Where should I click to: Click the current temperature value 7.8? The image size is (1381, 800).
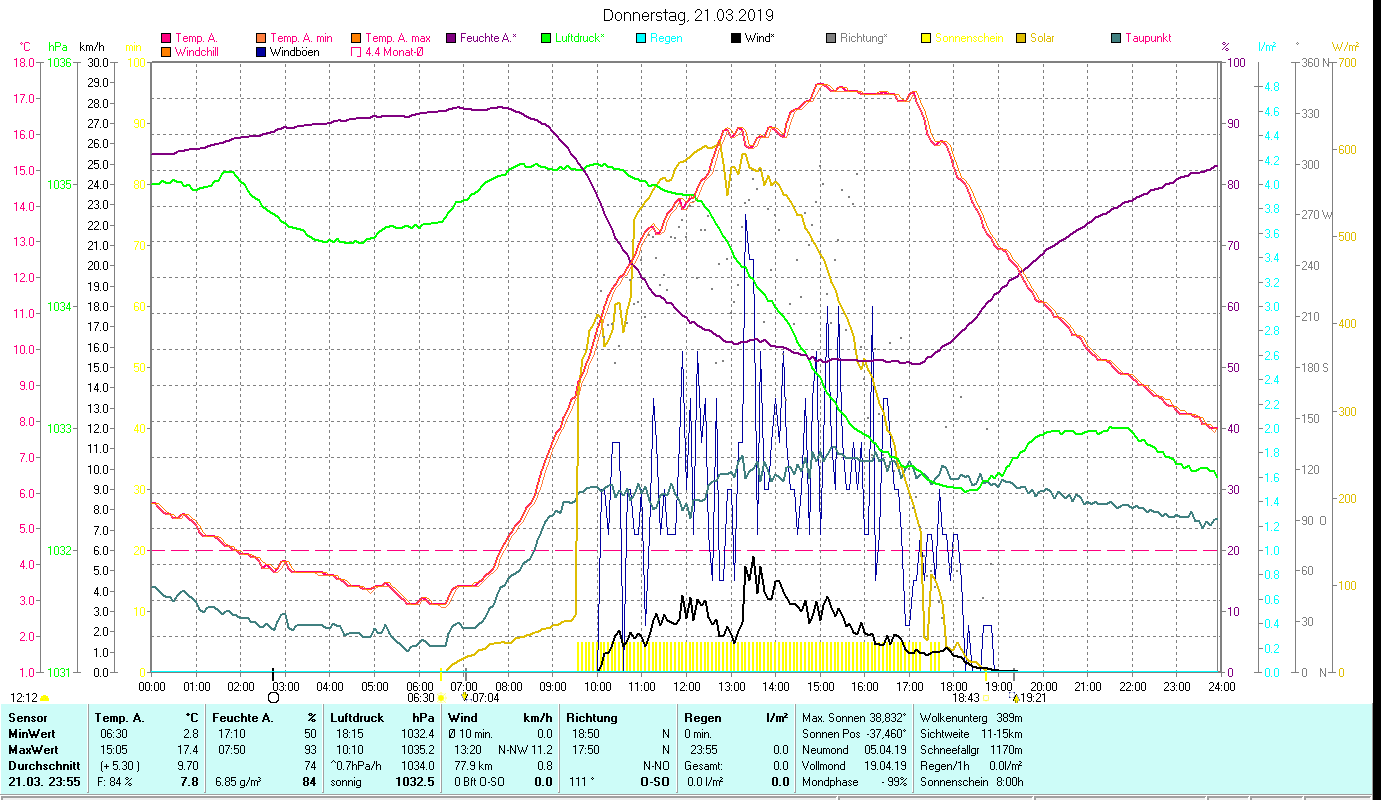[190, 781]
